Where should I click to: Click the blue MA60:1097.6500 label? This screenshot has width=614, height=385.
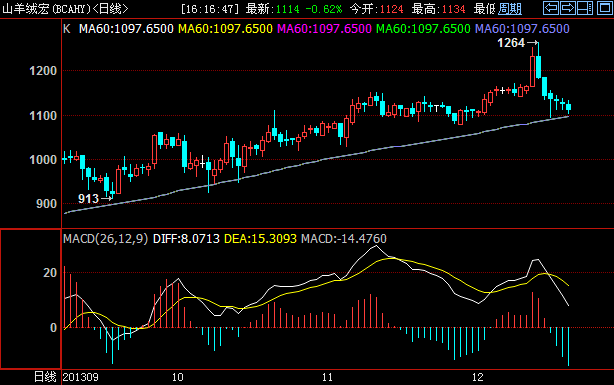coord(522,29)
